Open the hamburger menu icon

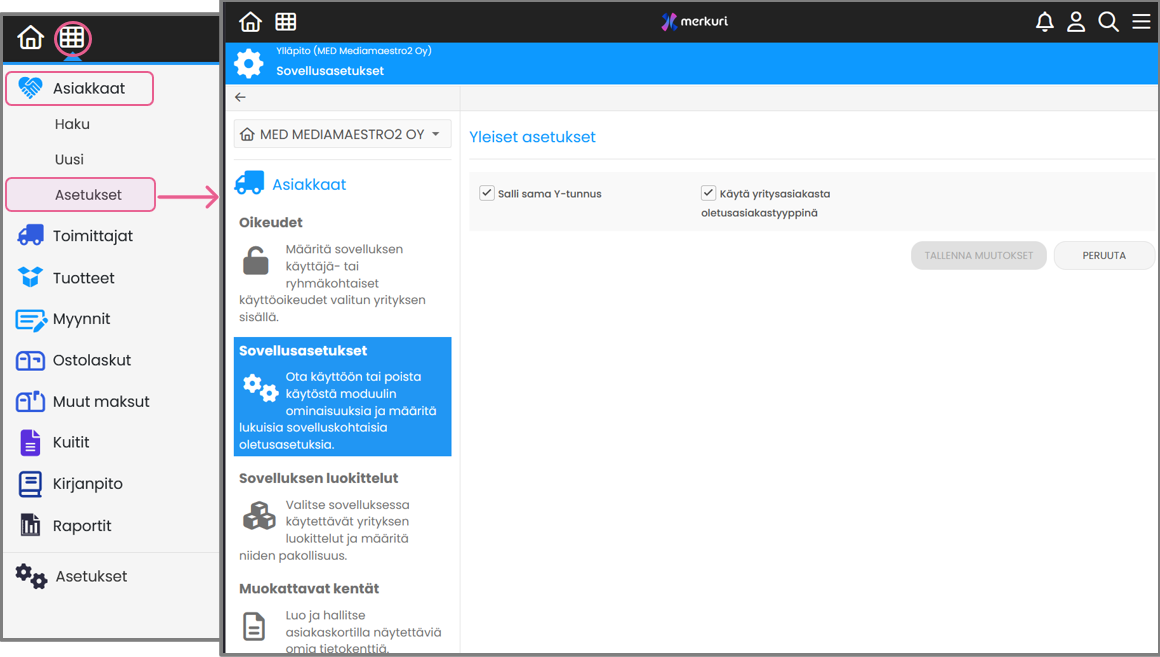click(x=1141, y=22)
